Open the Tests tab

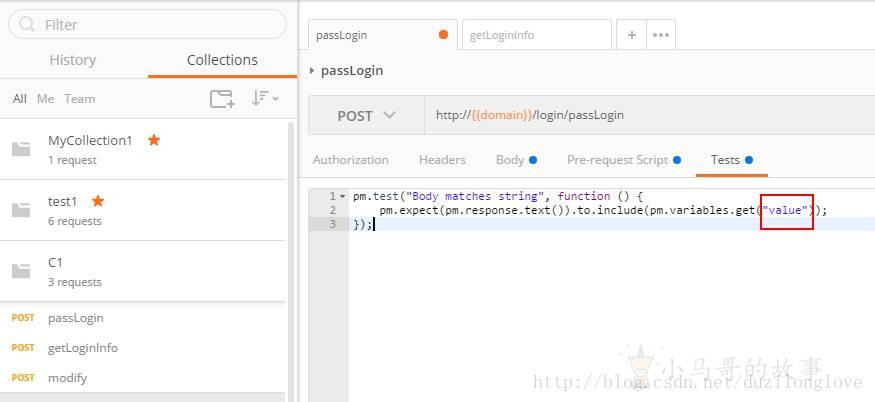point(732,160)
